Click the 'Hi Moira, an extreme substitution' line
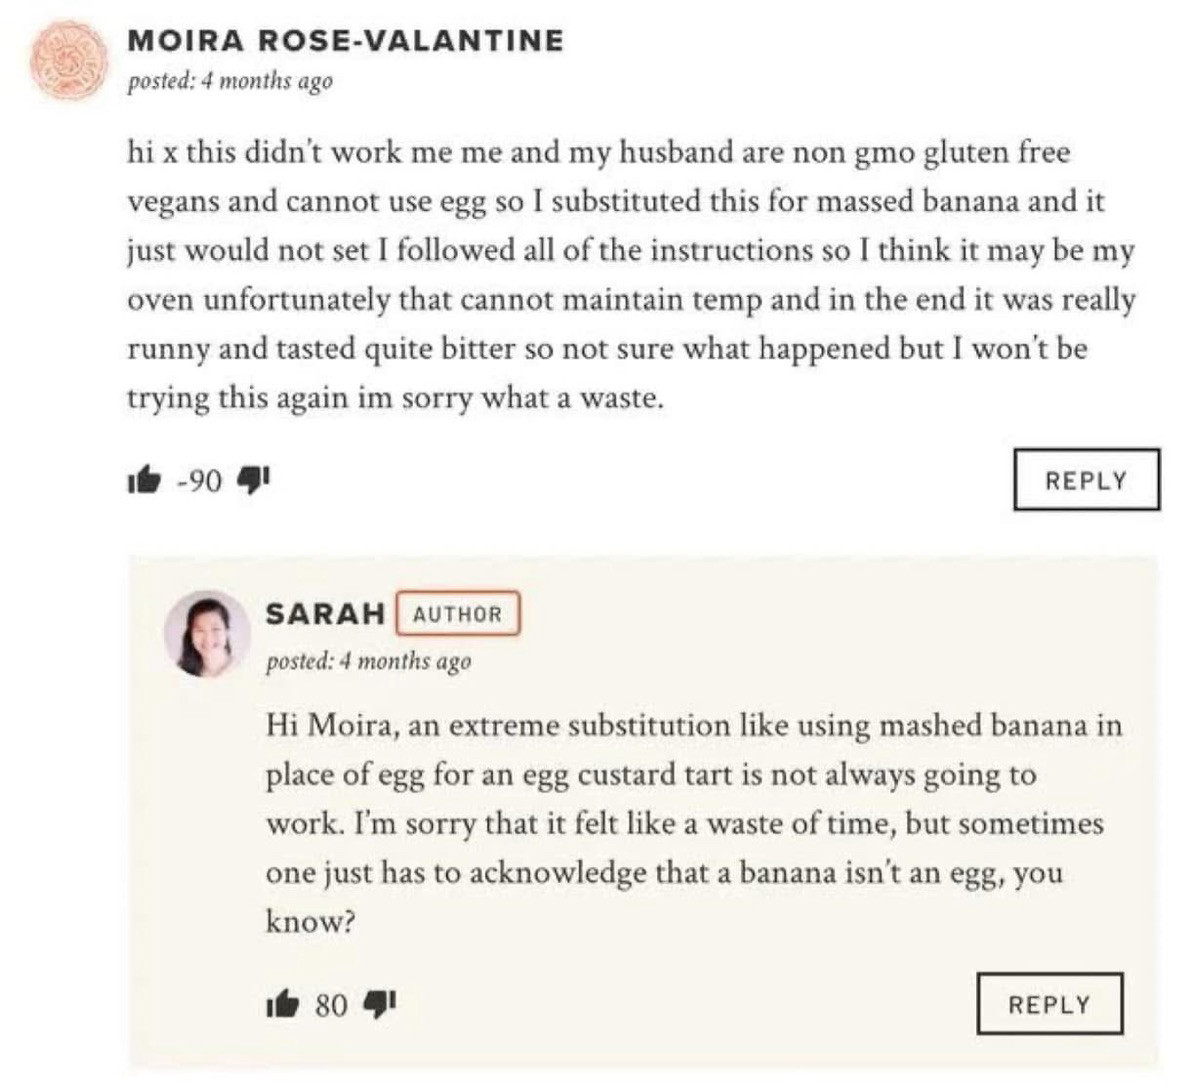The image size is (1195, 1090). [x=694, y=725]
